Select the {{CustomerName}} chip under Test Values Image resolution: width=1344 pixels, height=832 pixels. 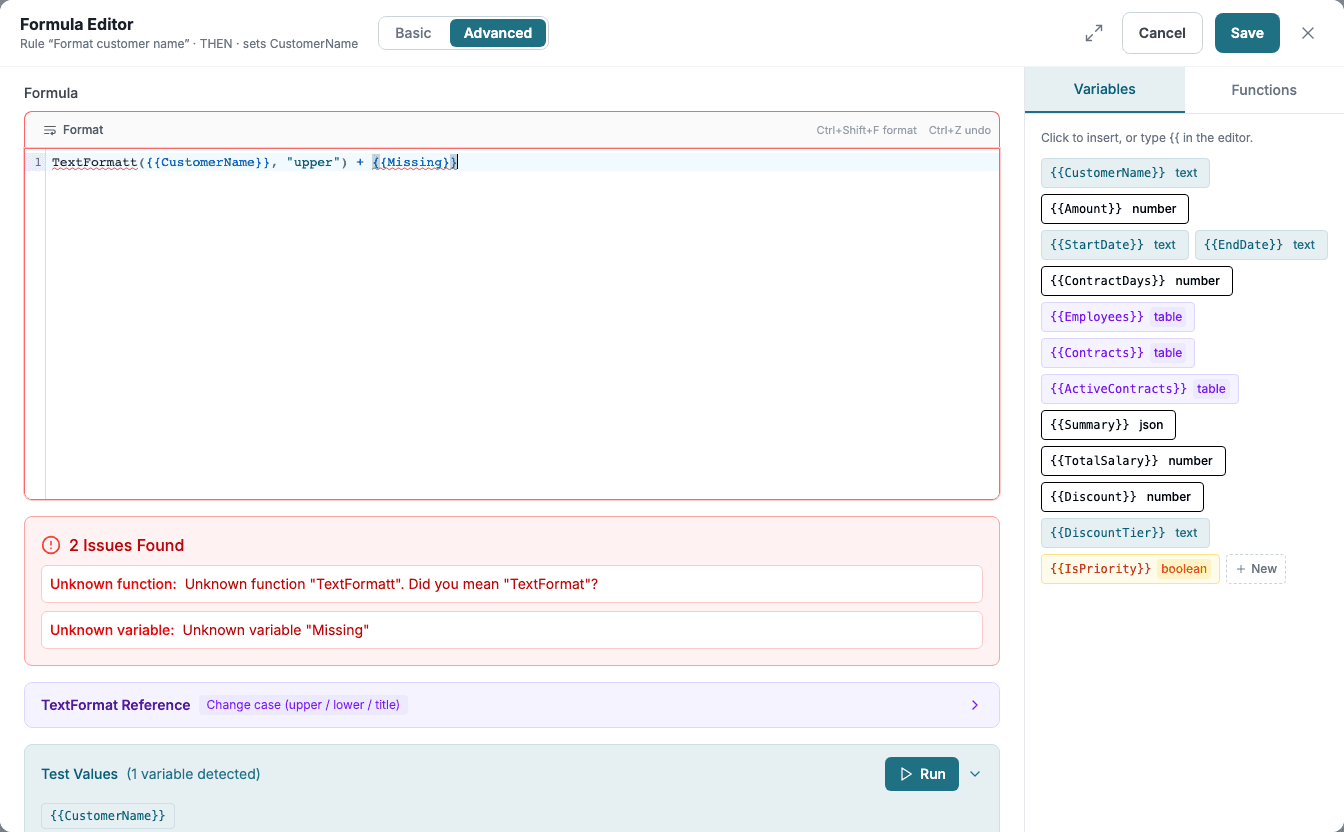click(x=108, y=816)
